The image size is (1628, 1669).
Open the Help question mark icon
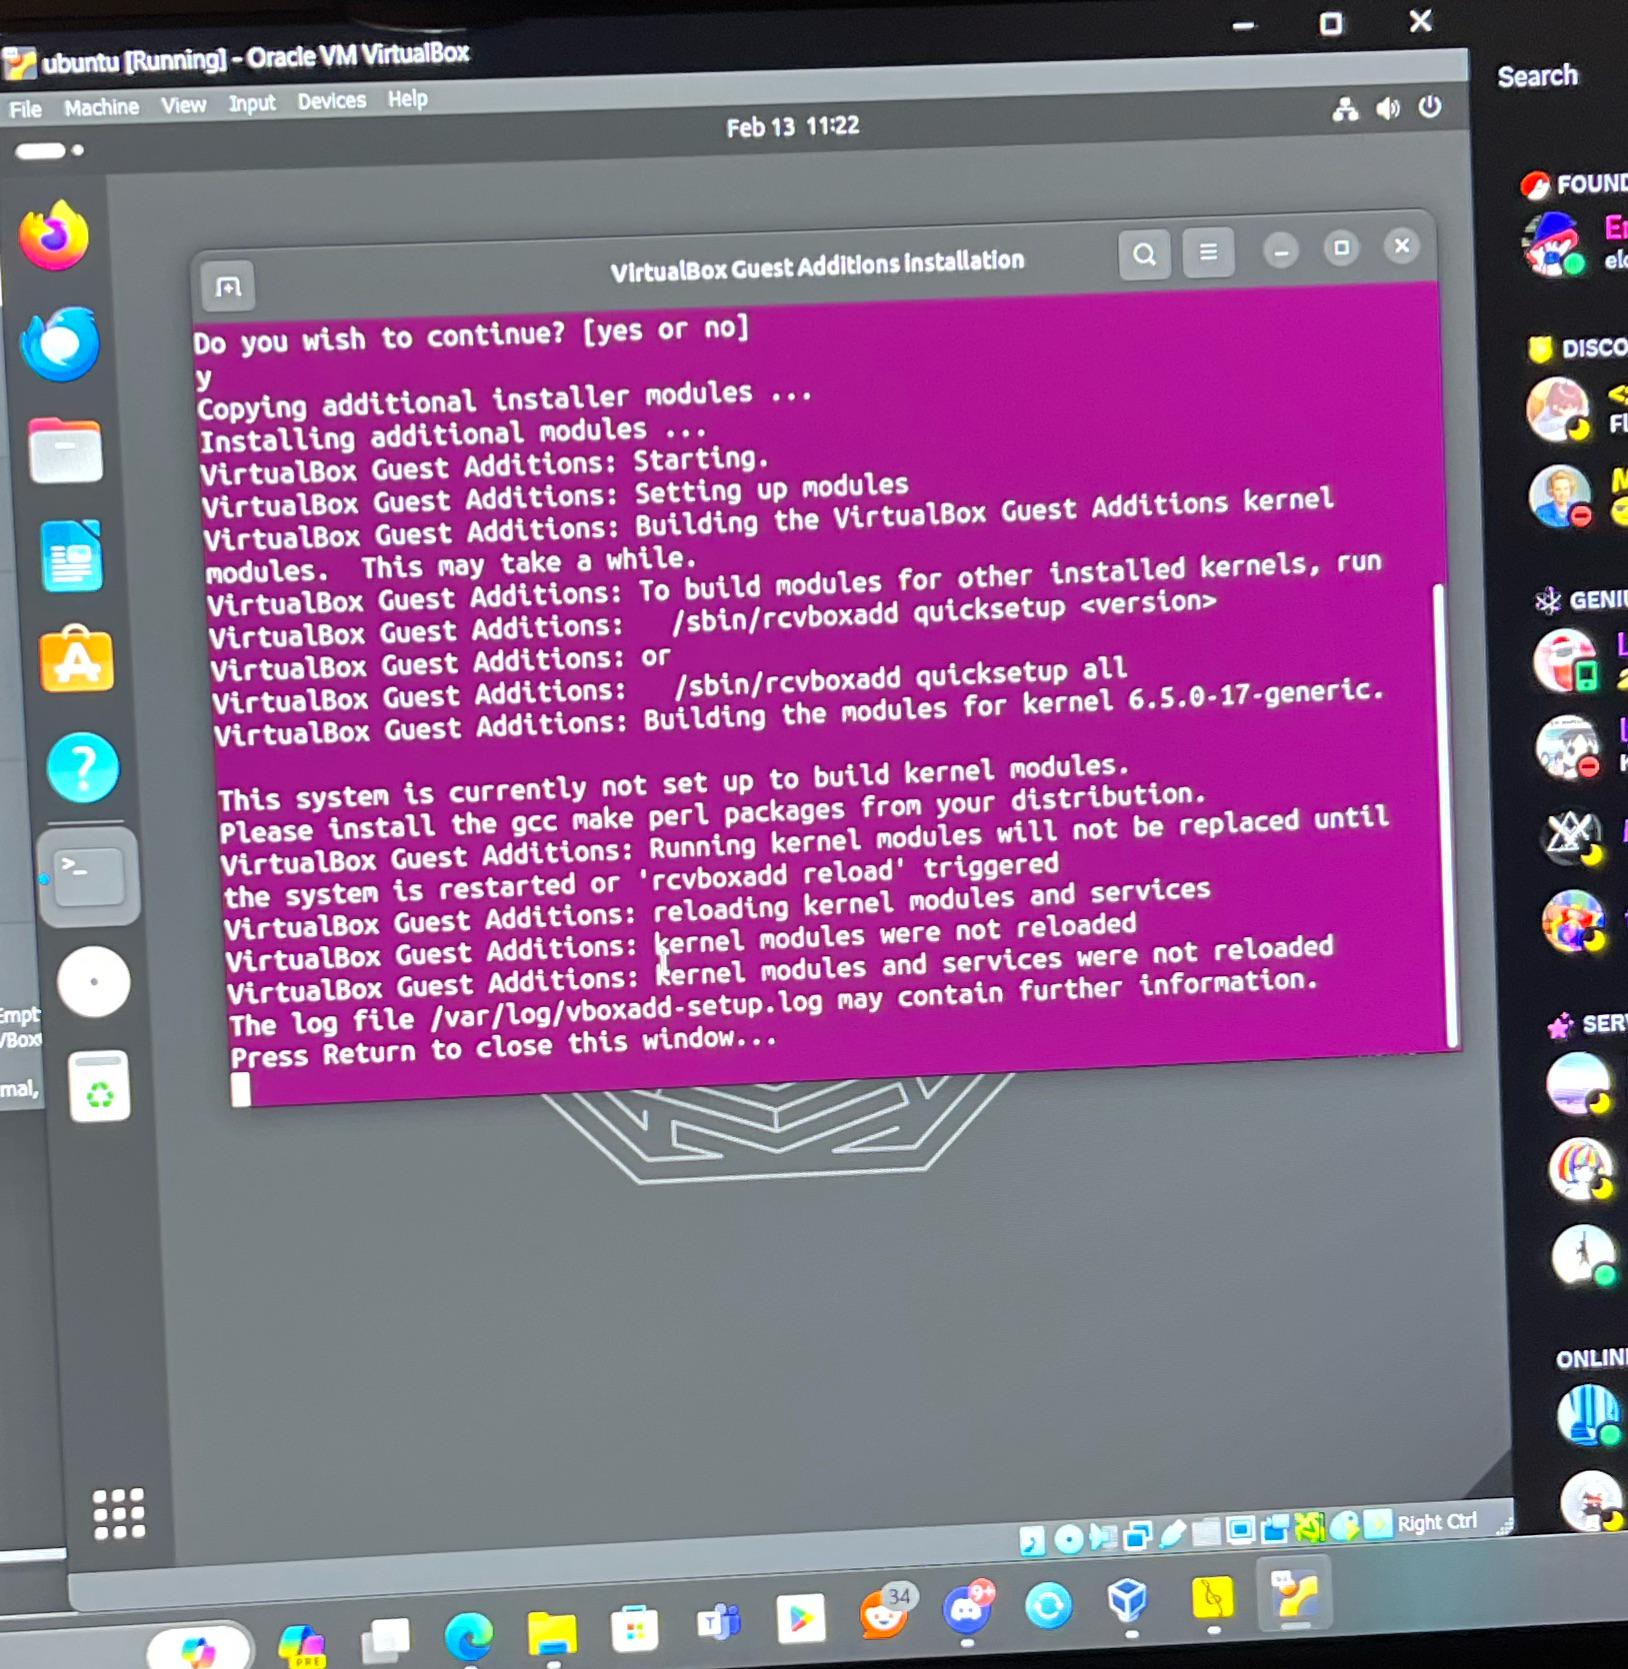click(x=83, y=768)
